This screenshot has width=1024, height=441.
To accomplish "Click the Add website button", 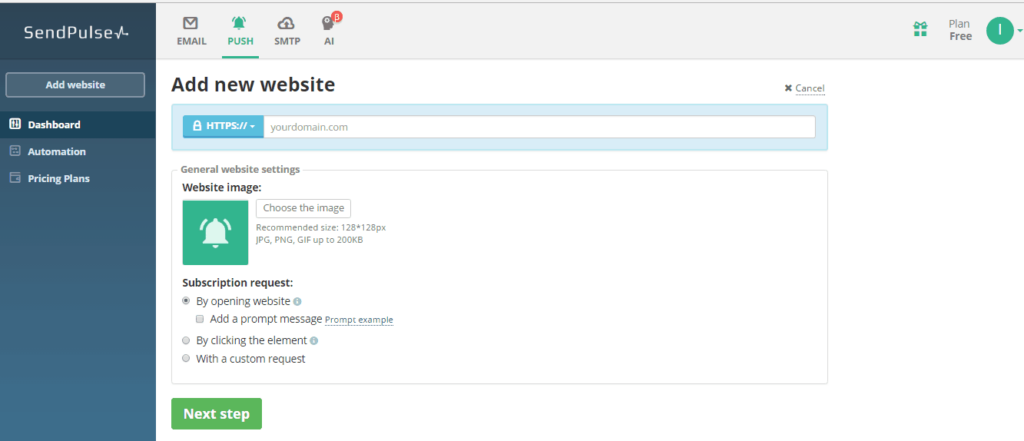I will 75,85.
